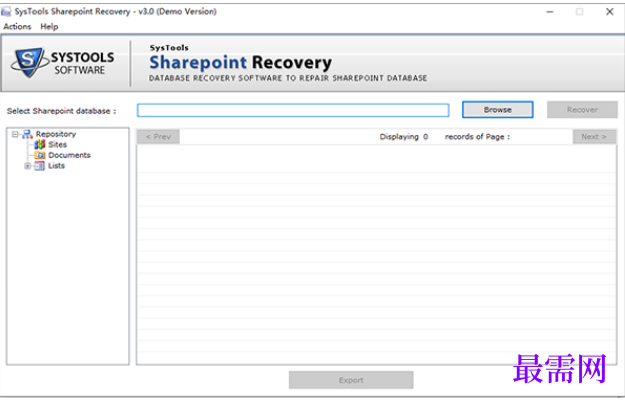
Task: Go to previous page with Prev button
Action: [x=158, y=137]
